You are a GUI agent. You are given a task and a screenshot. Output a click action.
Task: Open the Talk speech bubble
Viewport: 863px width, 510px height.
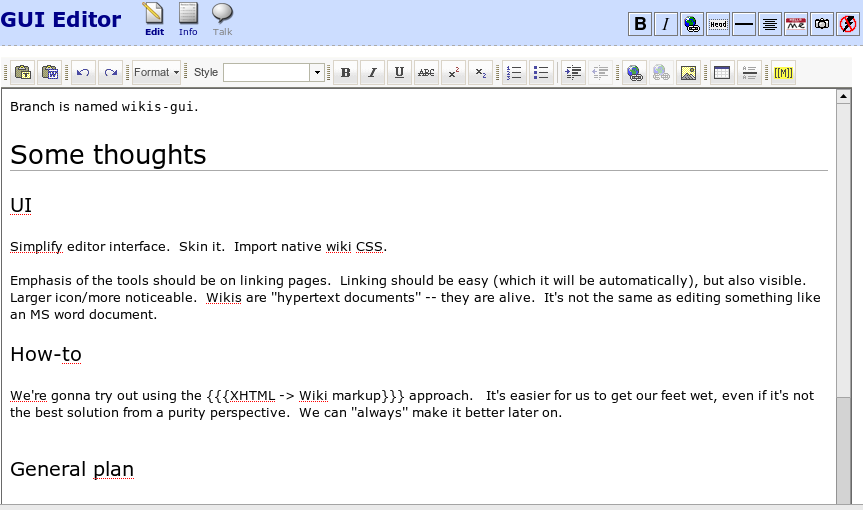click(222, 19)
